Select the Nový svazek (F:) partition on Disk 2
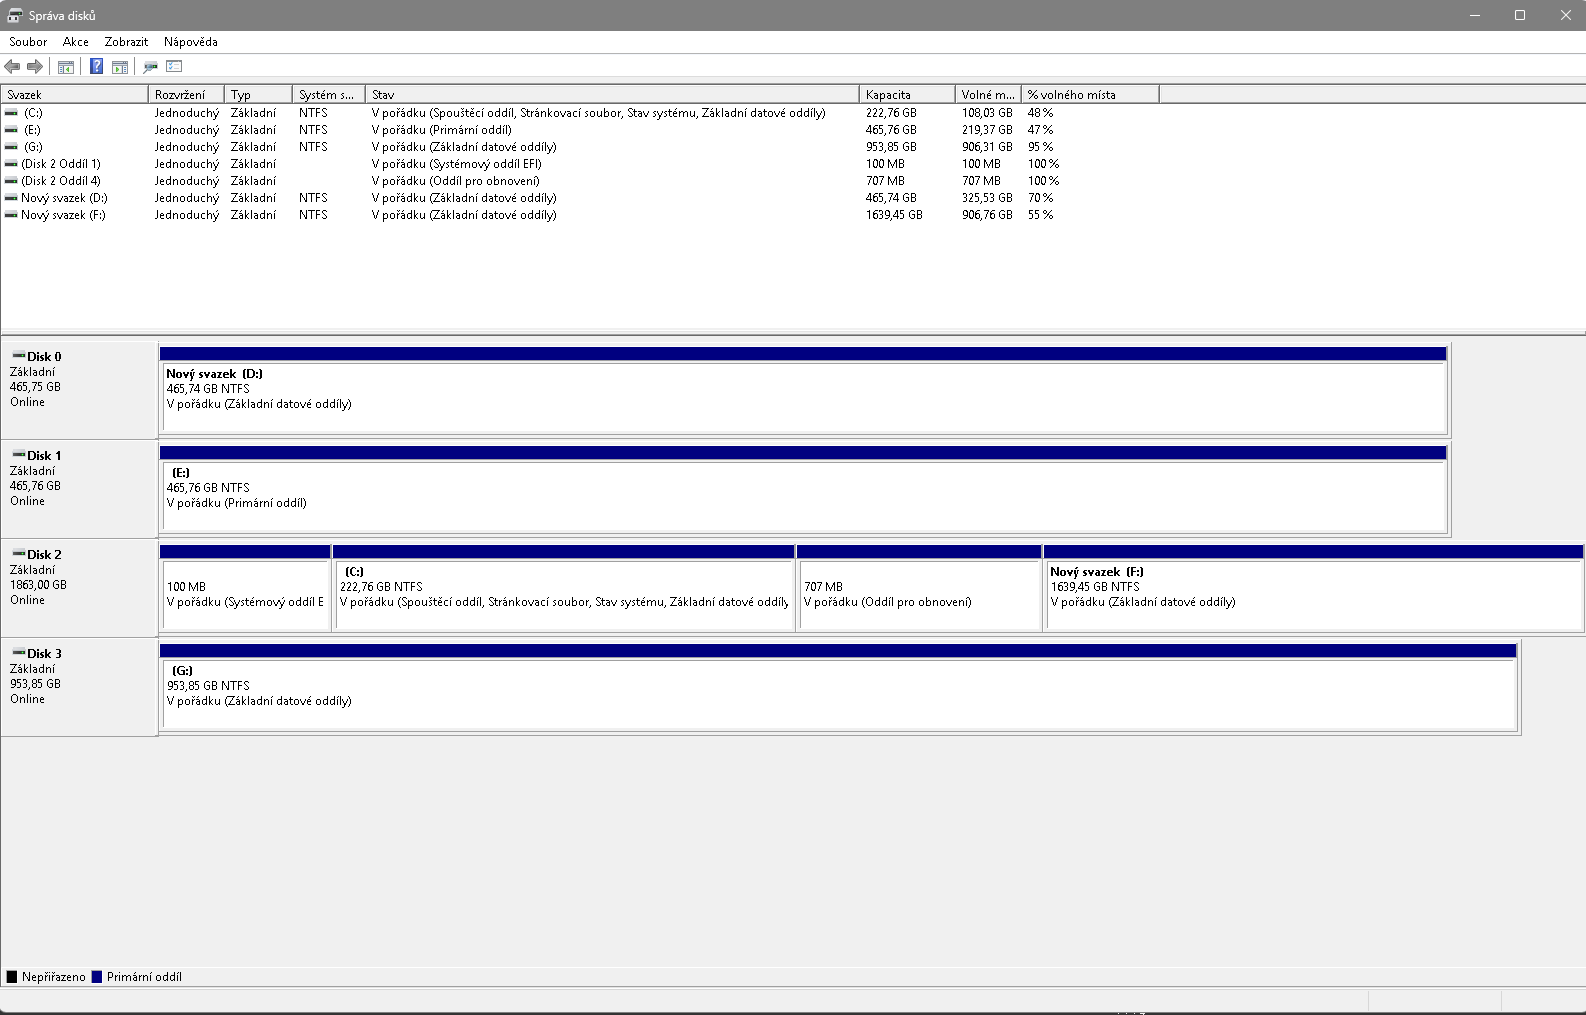The width and height of the screenshot is (1586, 1015). pyautogui.click(x=1313, y=588)
